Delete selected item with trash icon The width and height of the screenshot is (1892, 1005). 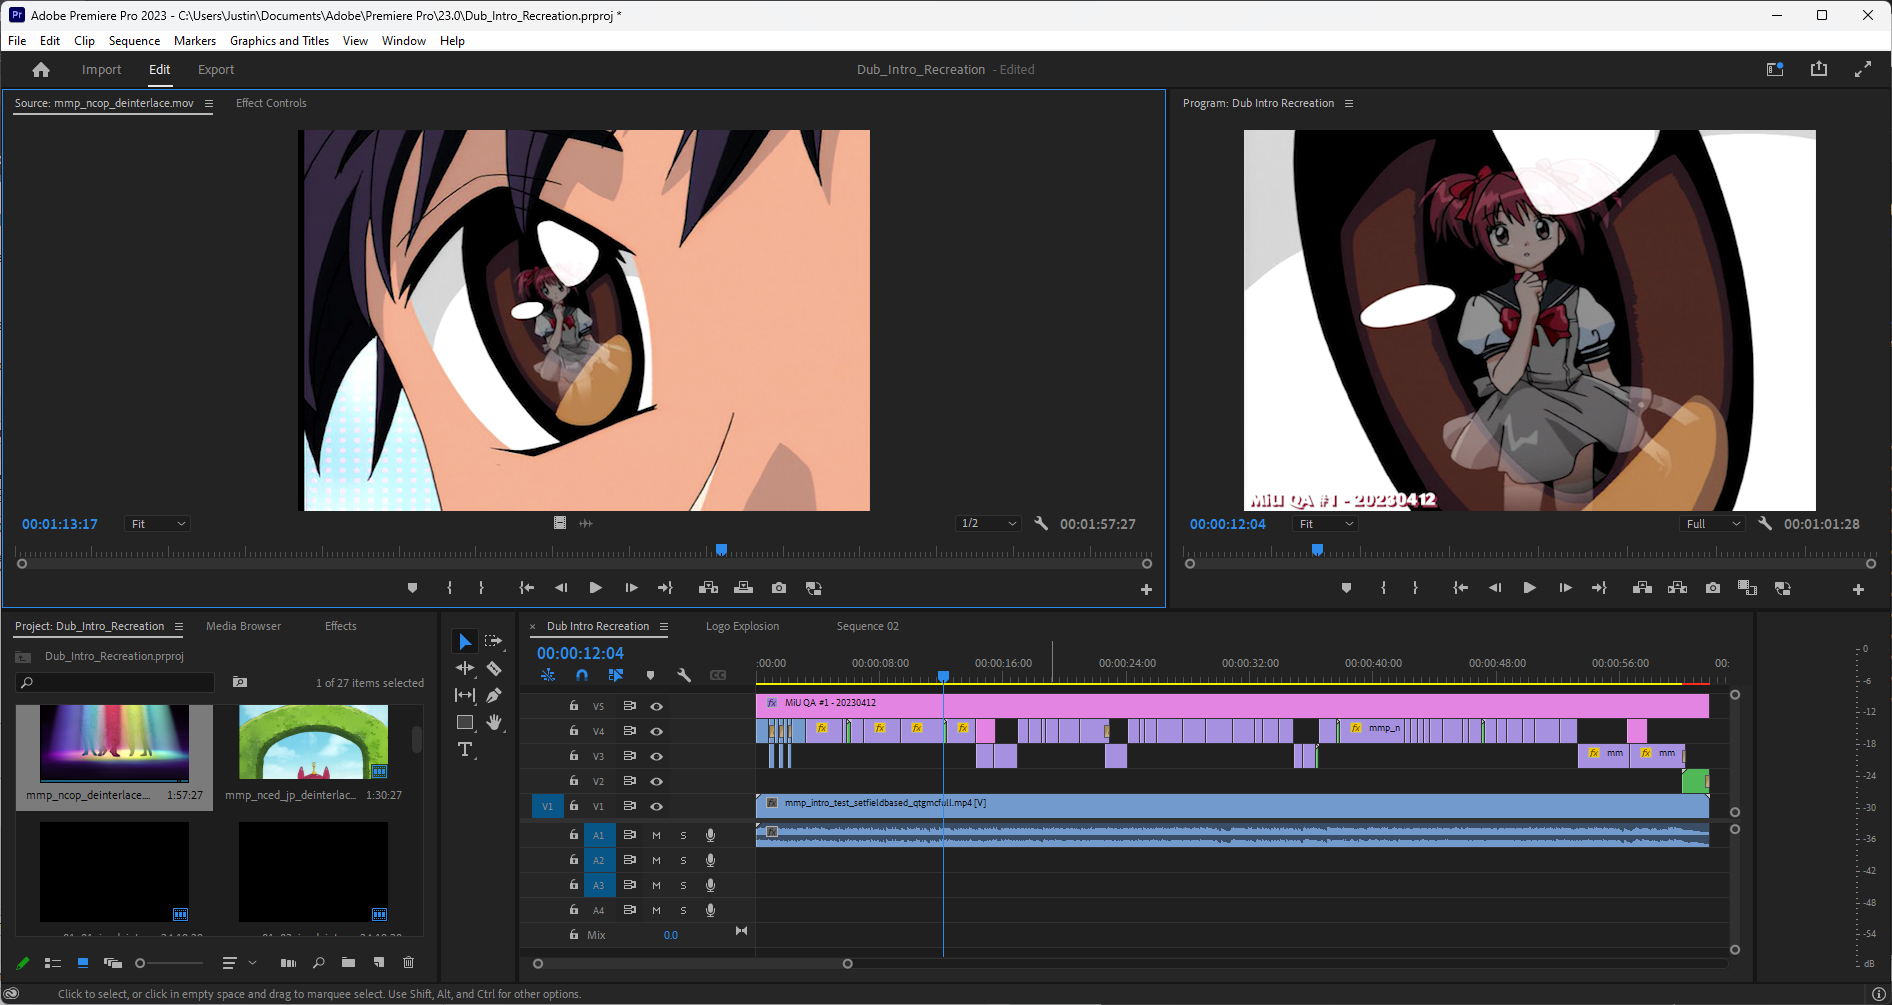[408, 963]
